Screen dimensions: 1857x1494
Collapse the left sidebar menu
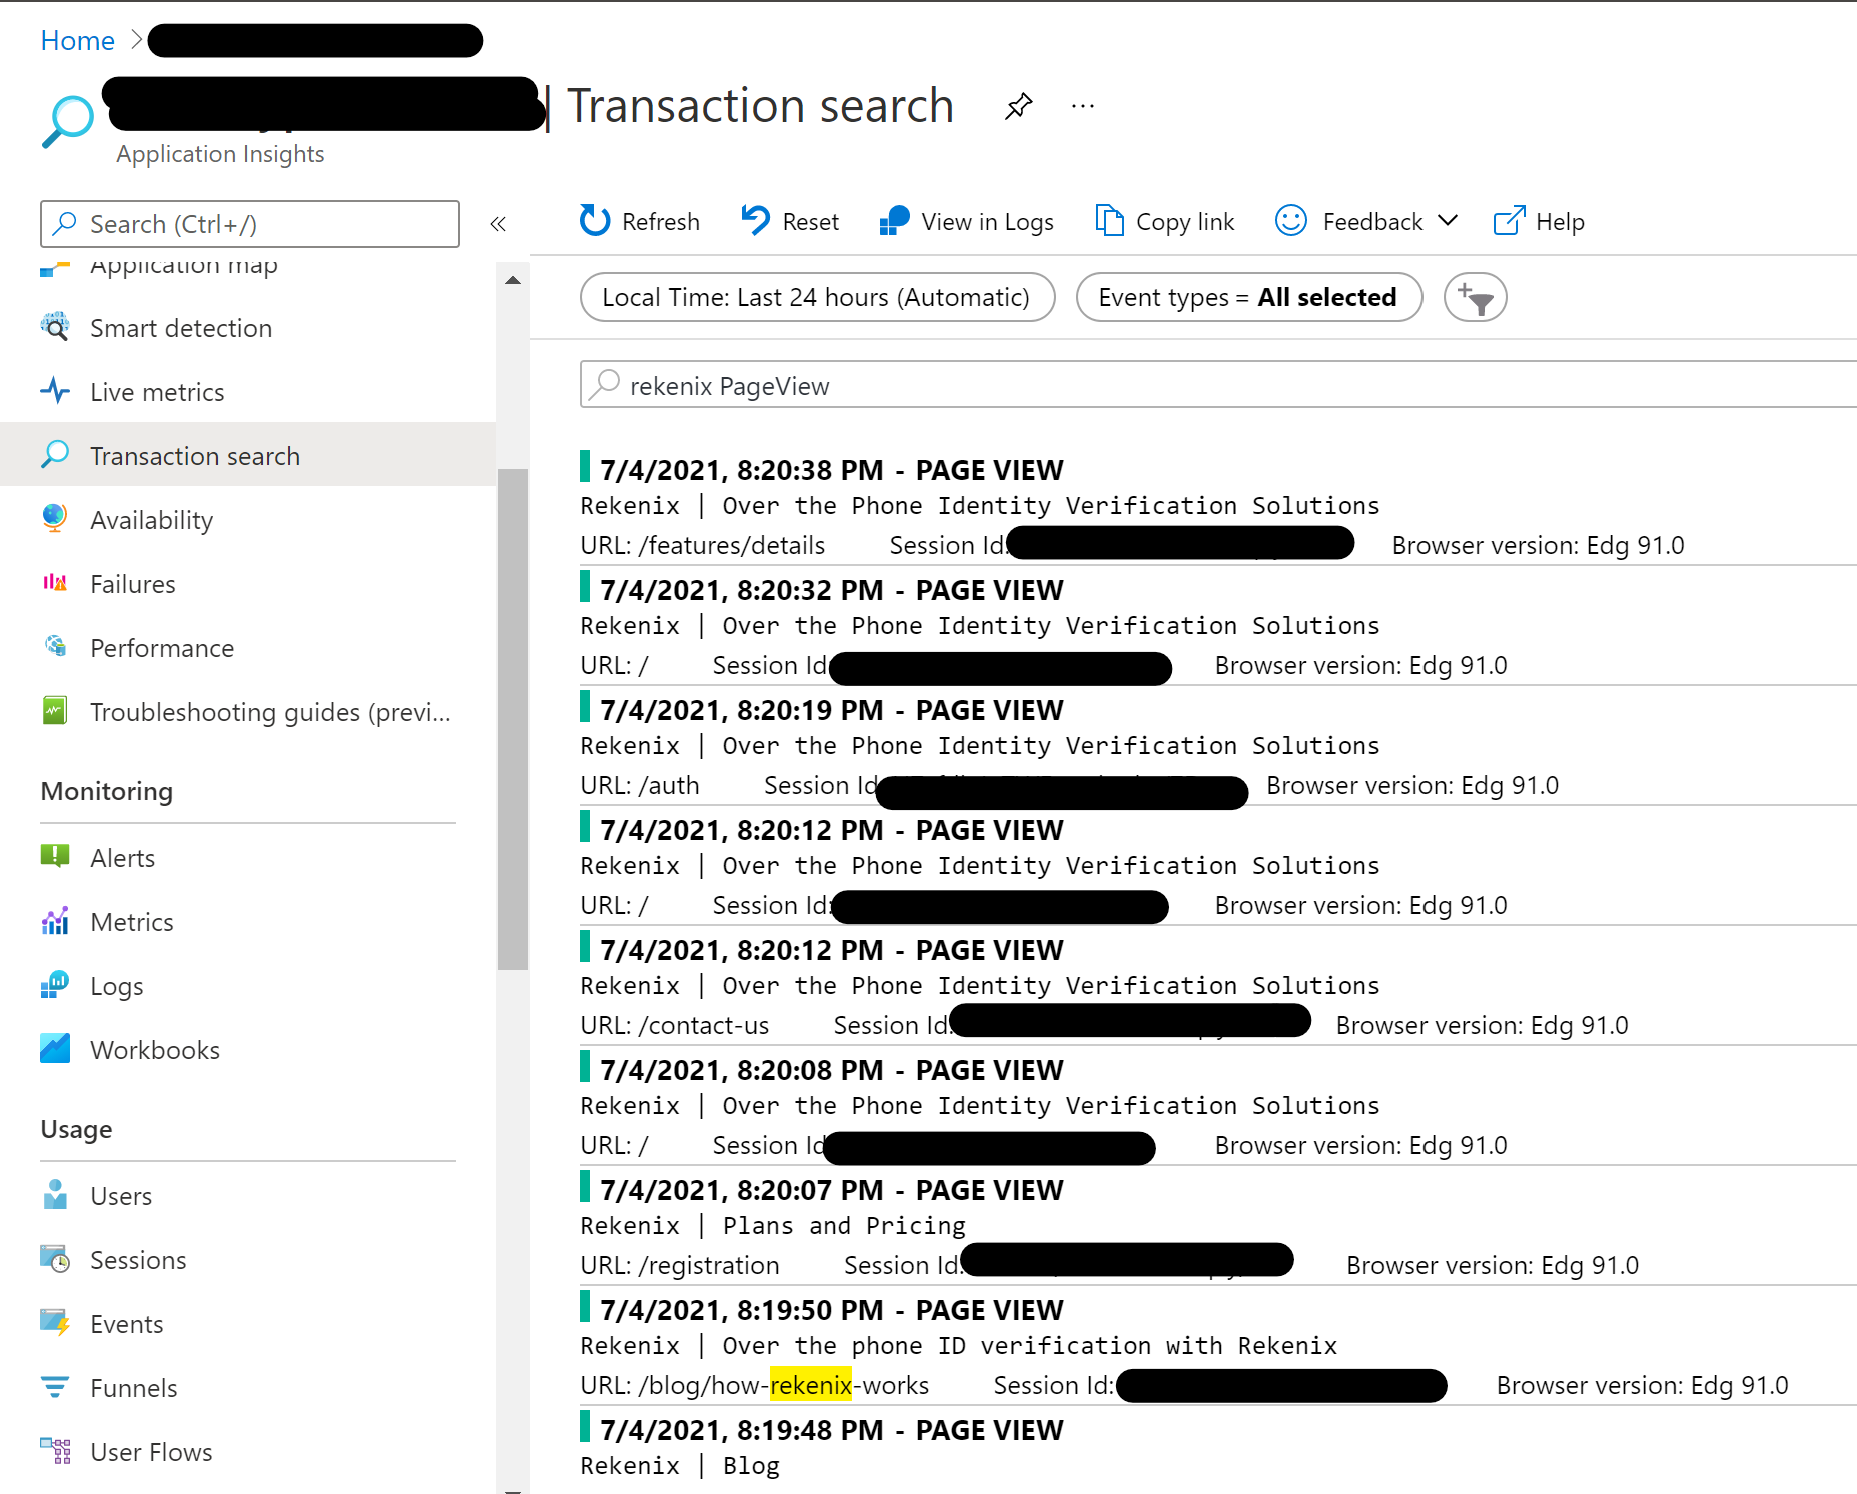point(498,224)
